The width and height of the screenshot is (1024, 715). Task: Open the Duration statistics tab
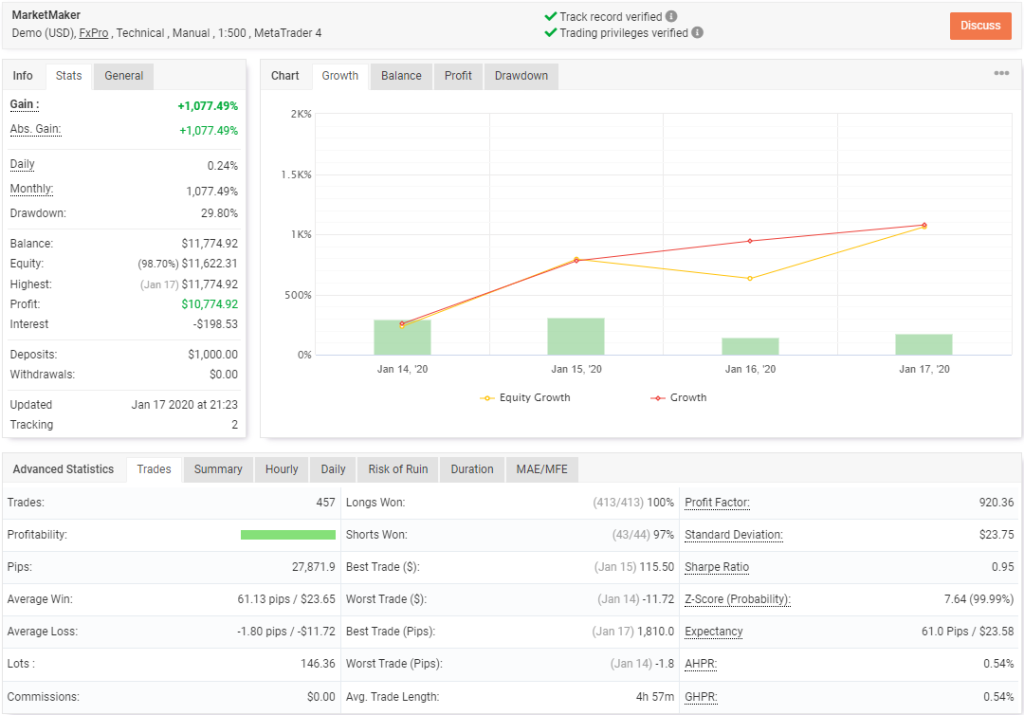(x=472, y=469)
